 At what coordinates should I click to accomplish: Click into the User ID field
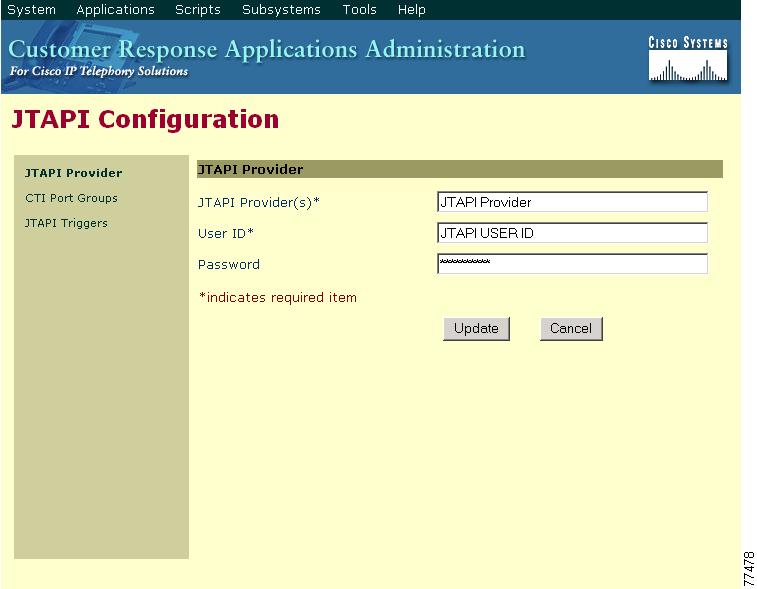click(x=572, y=233)
